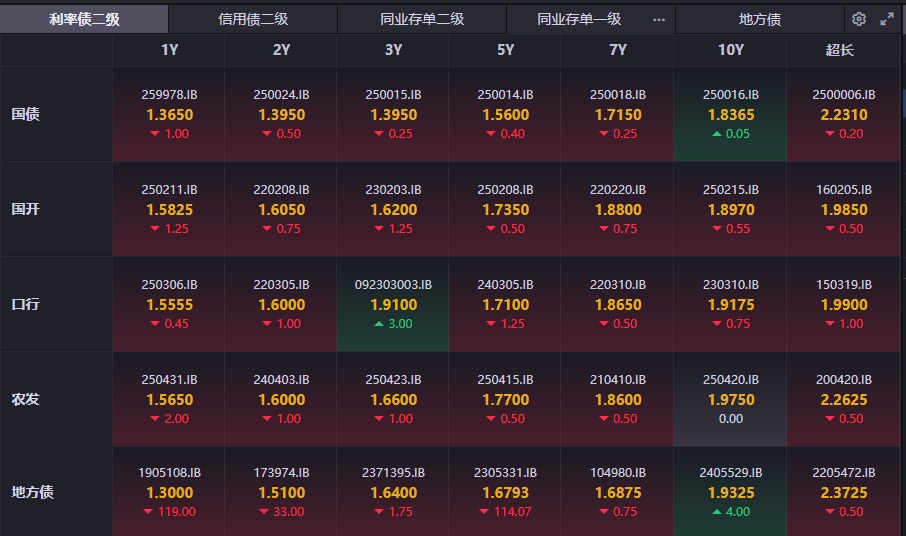Open the settings gear icon

pos(859,19)
